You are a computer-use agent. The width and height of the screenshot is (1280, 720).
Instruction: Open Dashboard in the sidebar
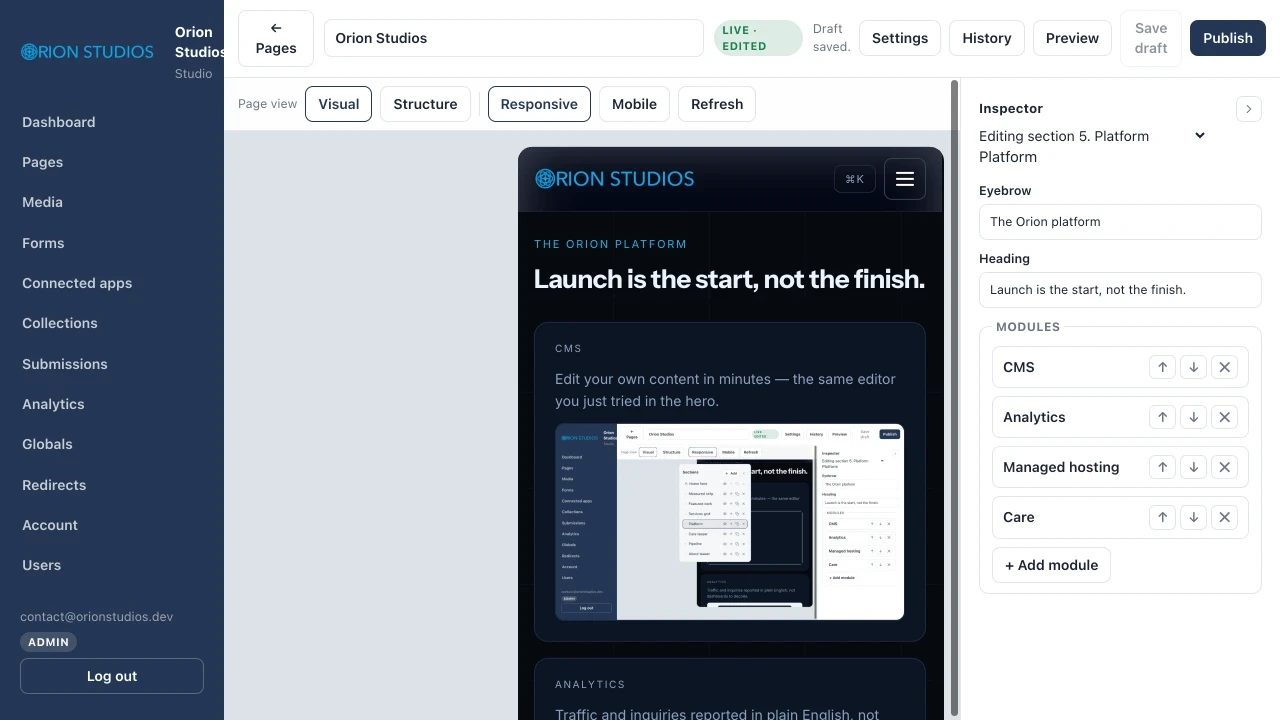(x=59, y=122)
